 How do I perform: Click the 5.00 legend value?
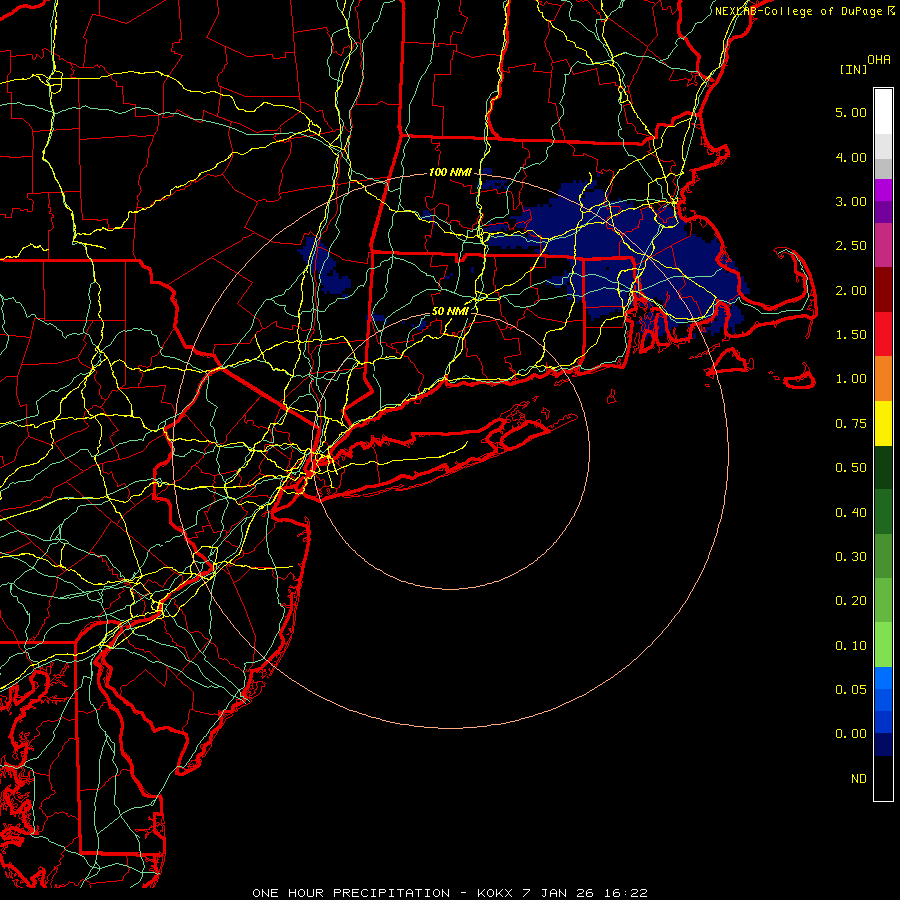(851, 112)
